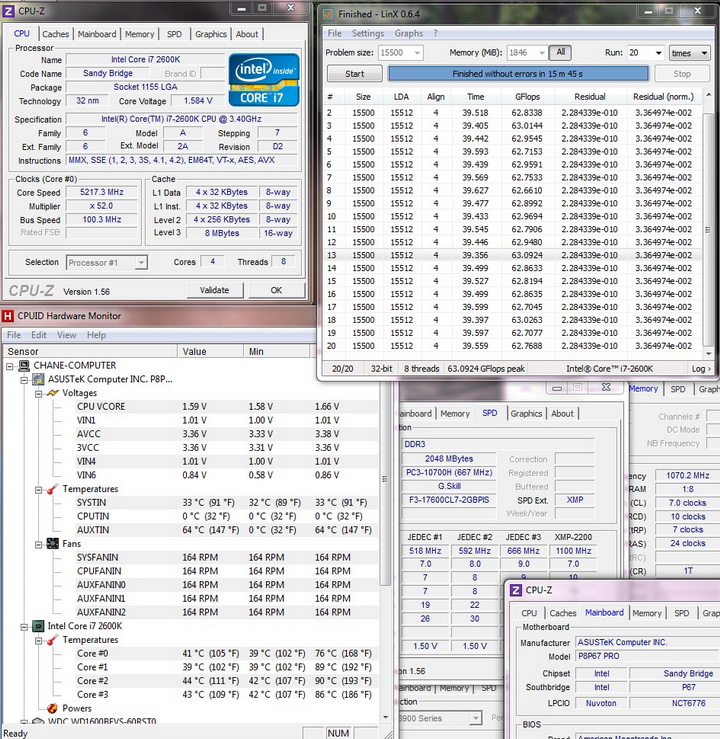Screen dimensions: 720x739
Task: Click the Z icon of the Mainboard CPU-Z window
Action: (x=516, y=590)
